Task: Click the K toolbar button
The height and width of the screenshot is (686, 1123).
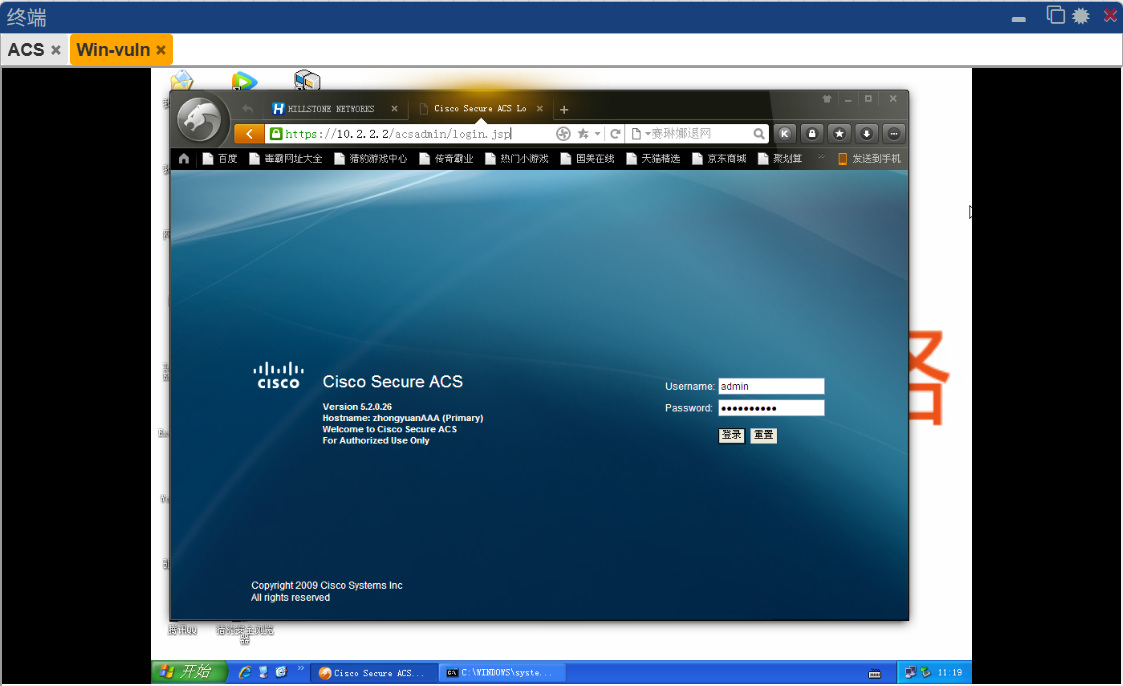Action: pyautogui.click(x=784, y=133)
